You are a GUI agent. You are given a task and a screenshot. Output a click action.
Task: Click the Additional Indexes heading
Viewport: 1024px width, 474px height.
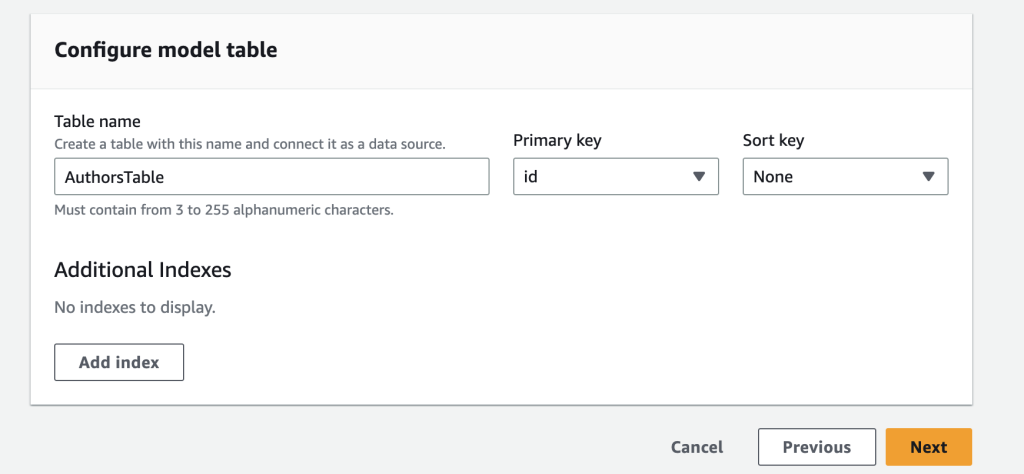[142, 269]
